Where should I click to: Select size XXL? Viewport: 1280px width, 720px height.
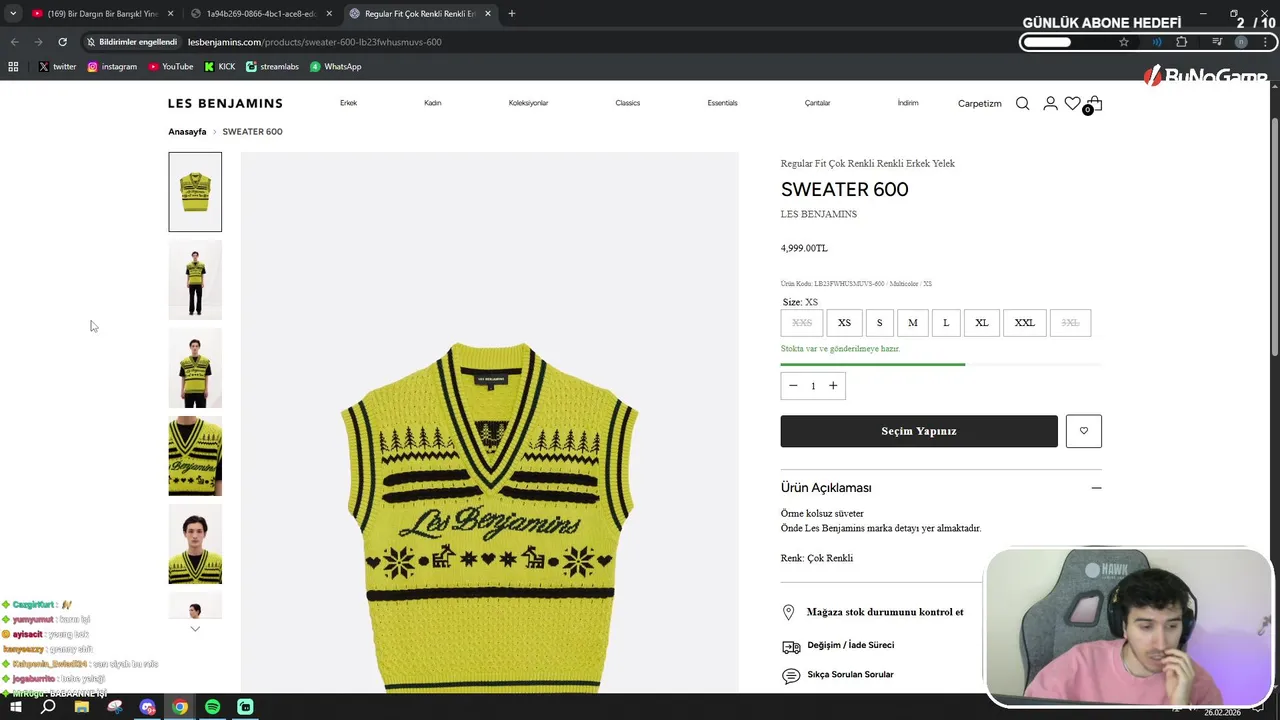[x=1025, y=323]
